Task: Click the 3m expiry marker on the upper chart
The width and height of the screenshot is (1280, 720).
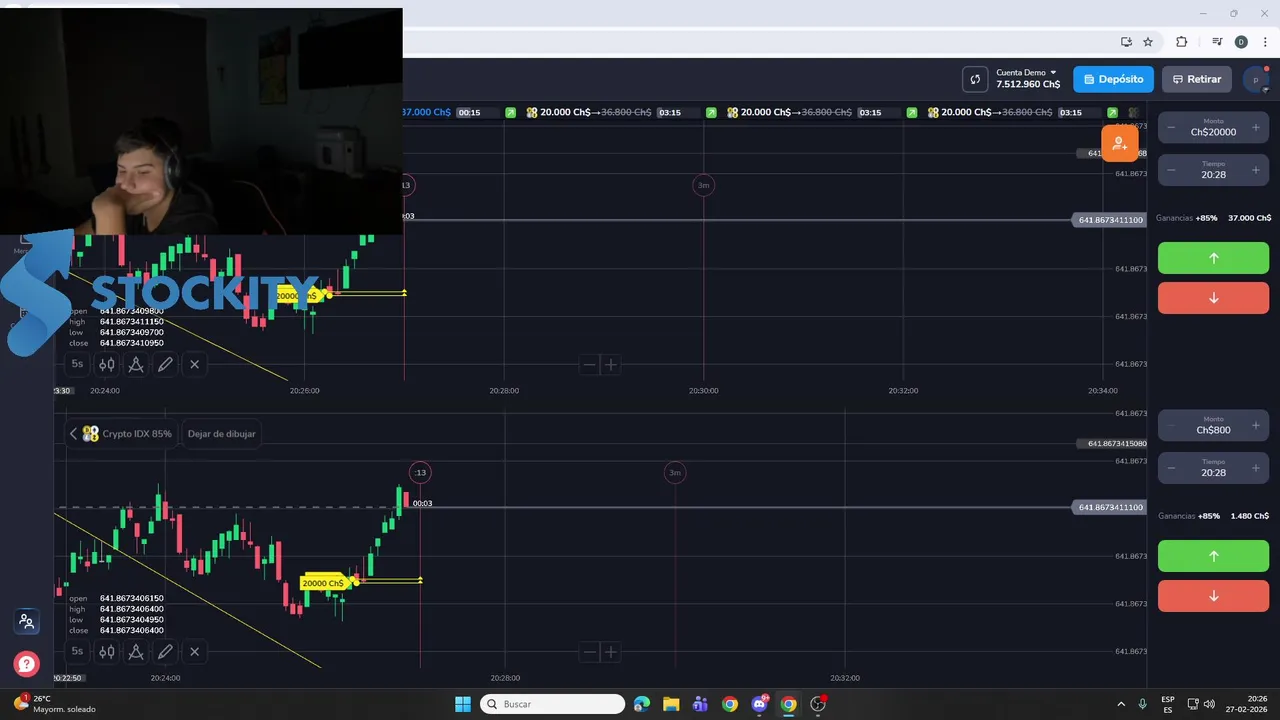Action: pos(703,185)
